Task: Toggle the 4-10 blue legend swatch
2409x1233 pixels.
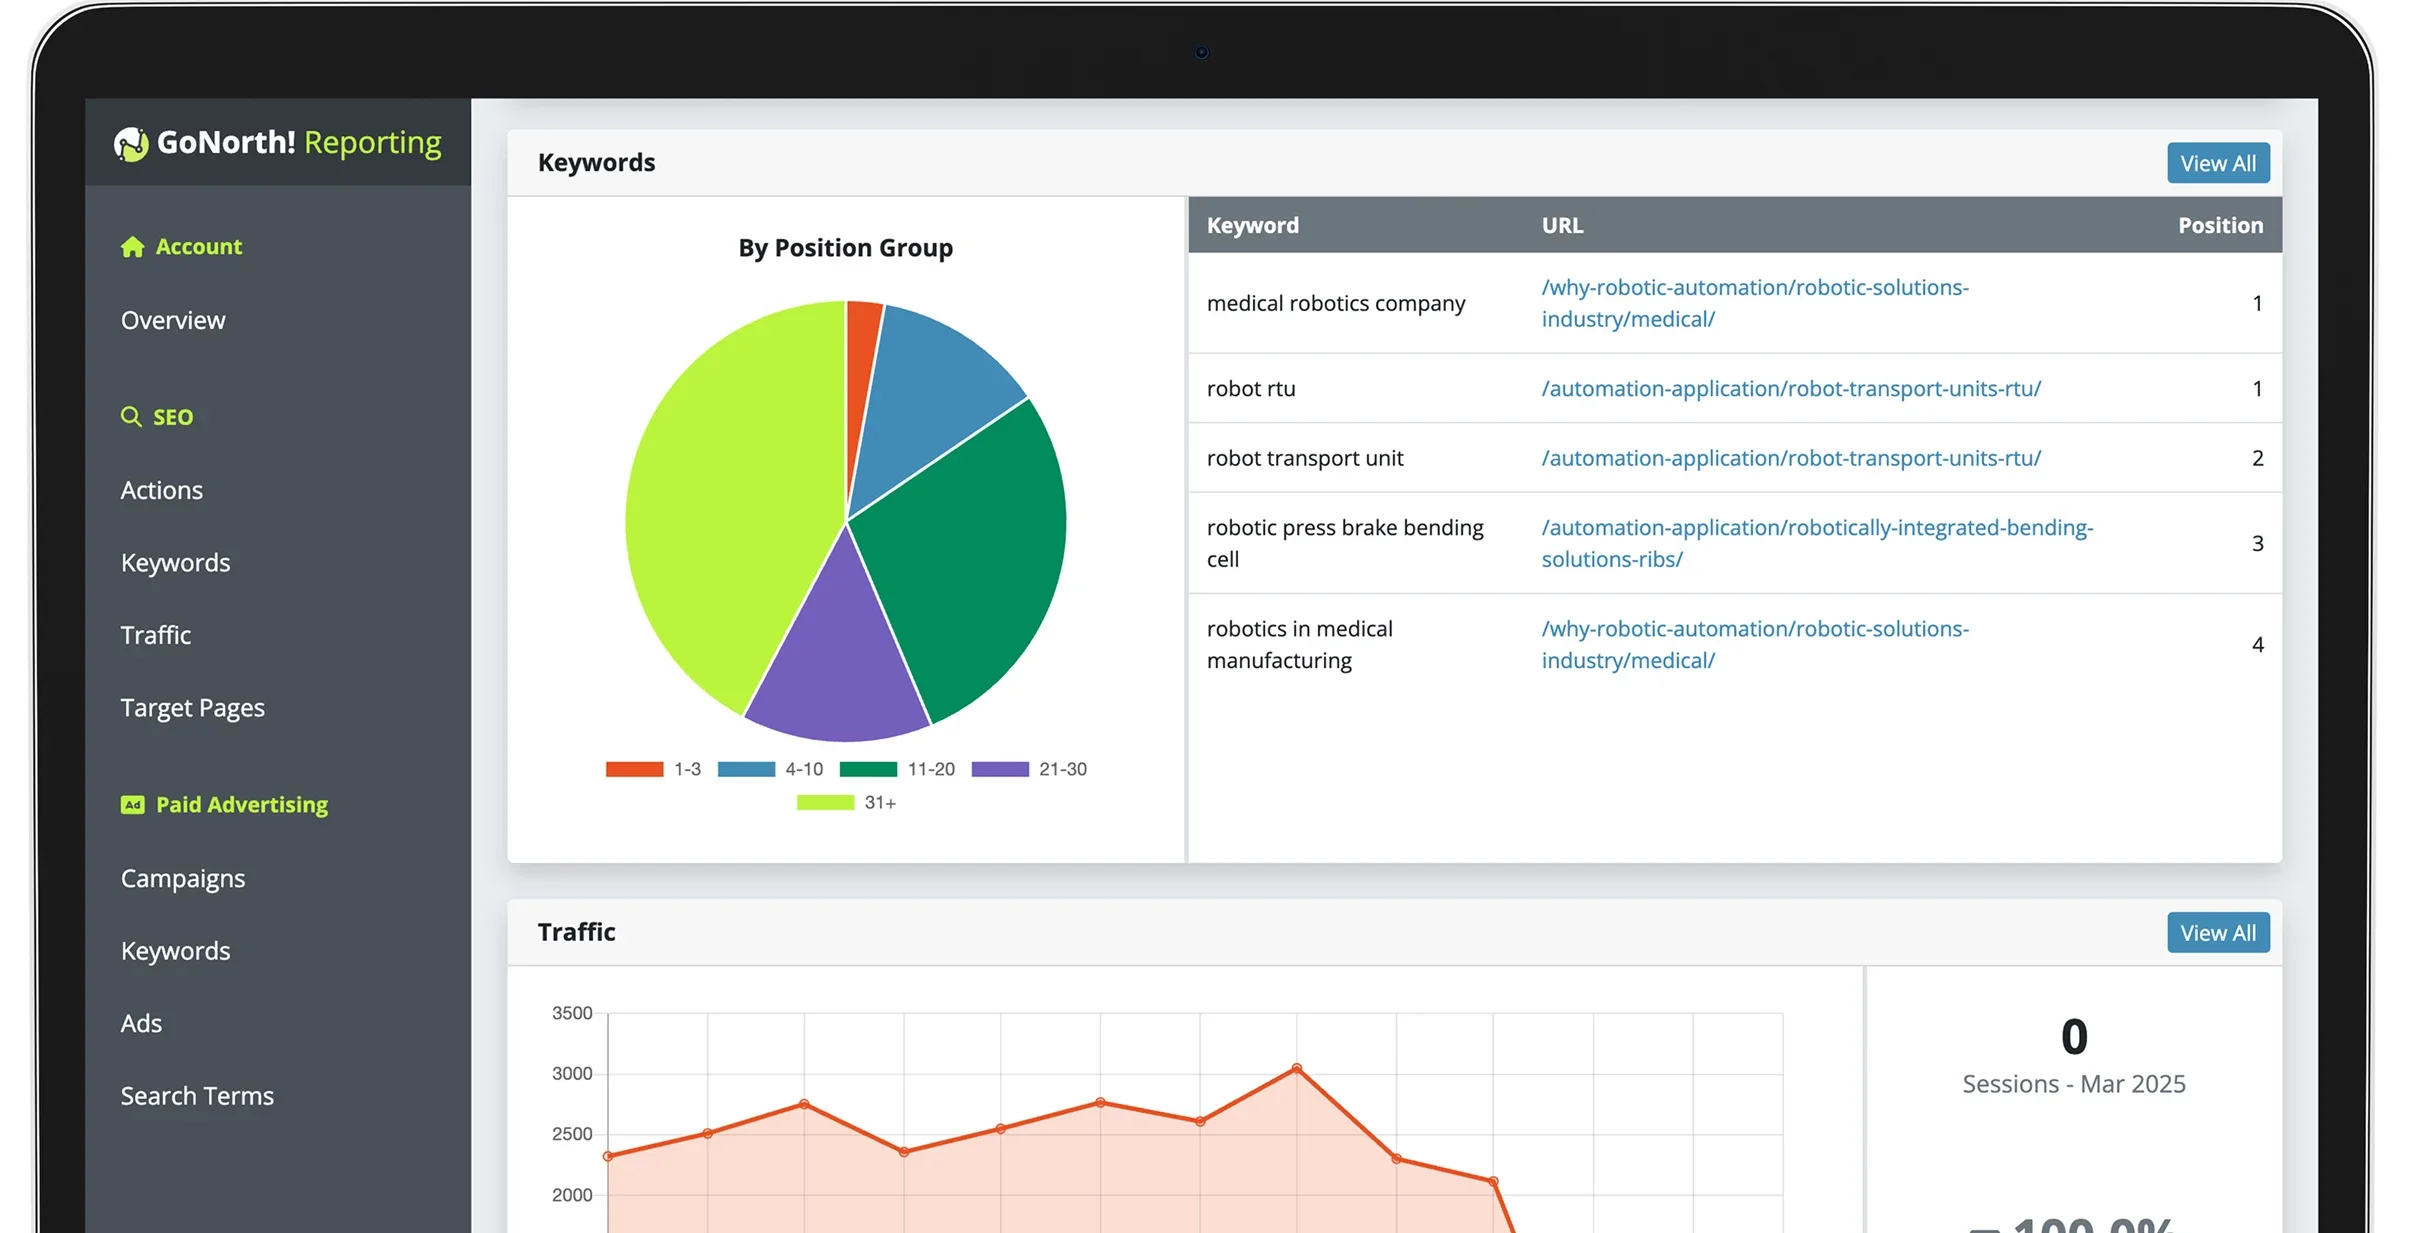Action: [x=746, y=769]
